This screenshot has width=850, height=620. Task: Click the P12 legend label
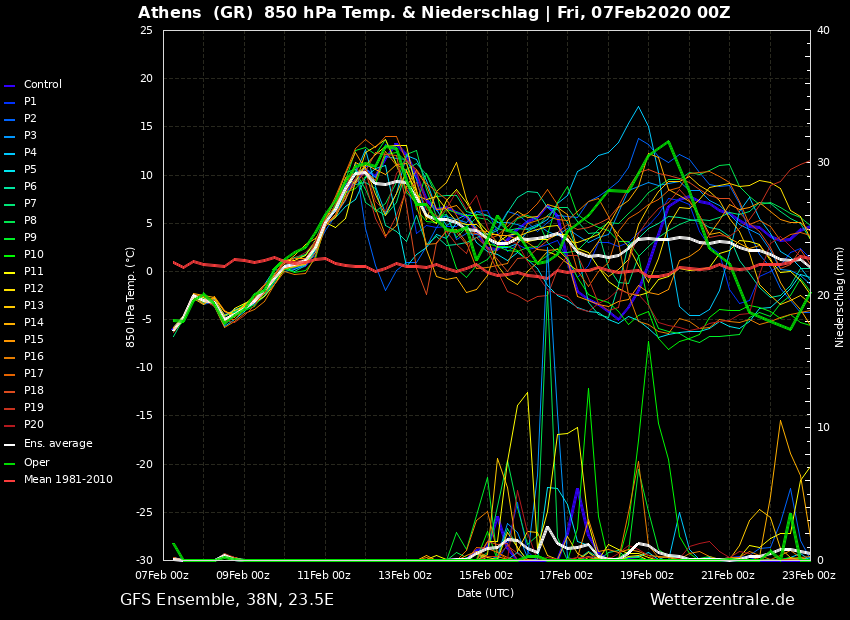(x=34, y=288)
